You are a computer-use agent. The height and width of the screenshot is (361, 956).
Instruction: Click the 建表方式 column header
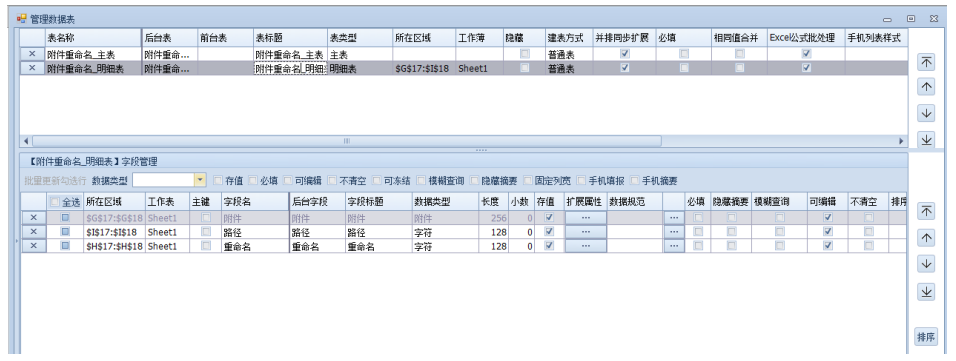tap(569, 38)
